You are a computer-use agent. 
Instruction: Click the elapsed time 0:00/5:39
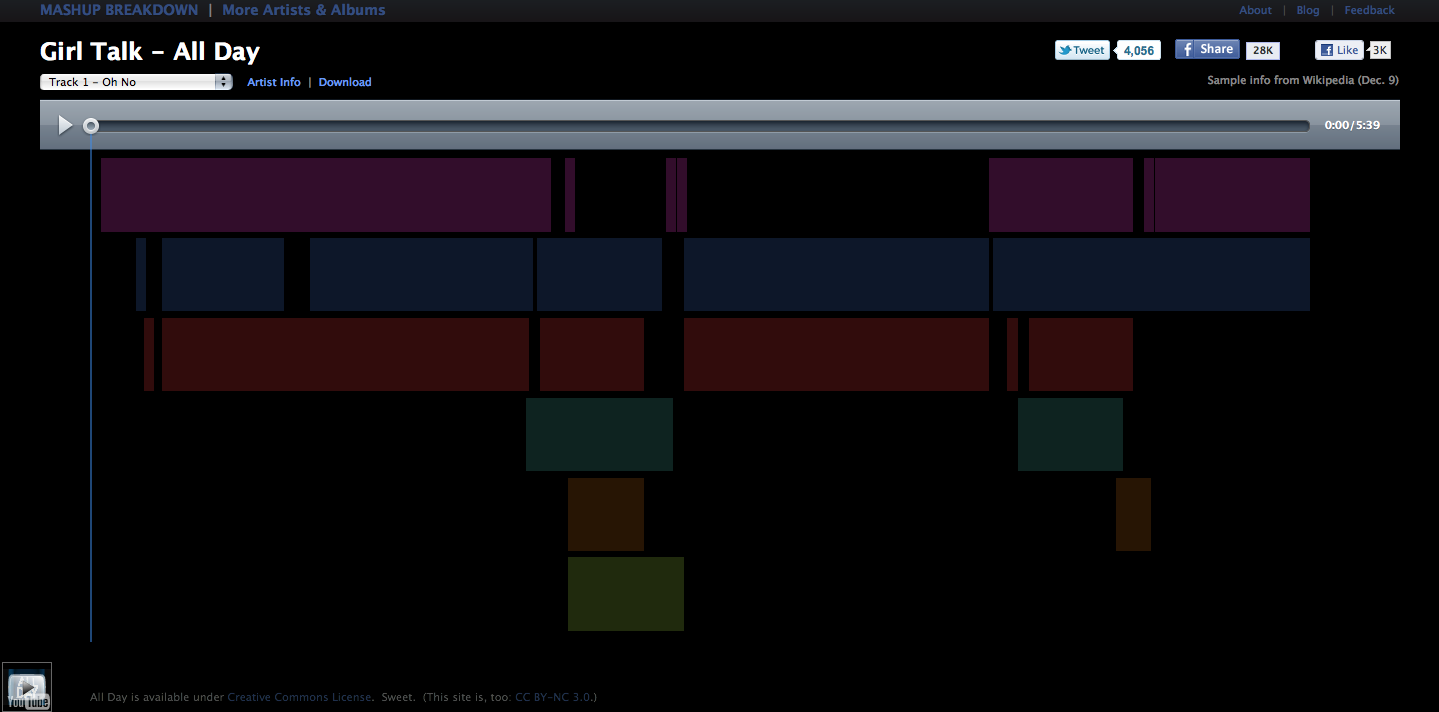1352,125
